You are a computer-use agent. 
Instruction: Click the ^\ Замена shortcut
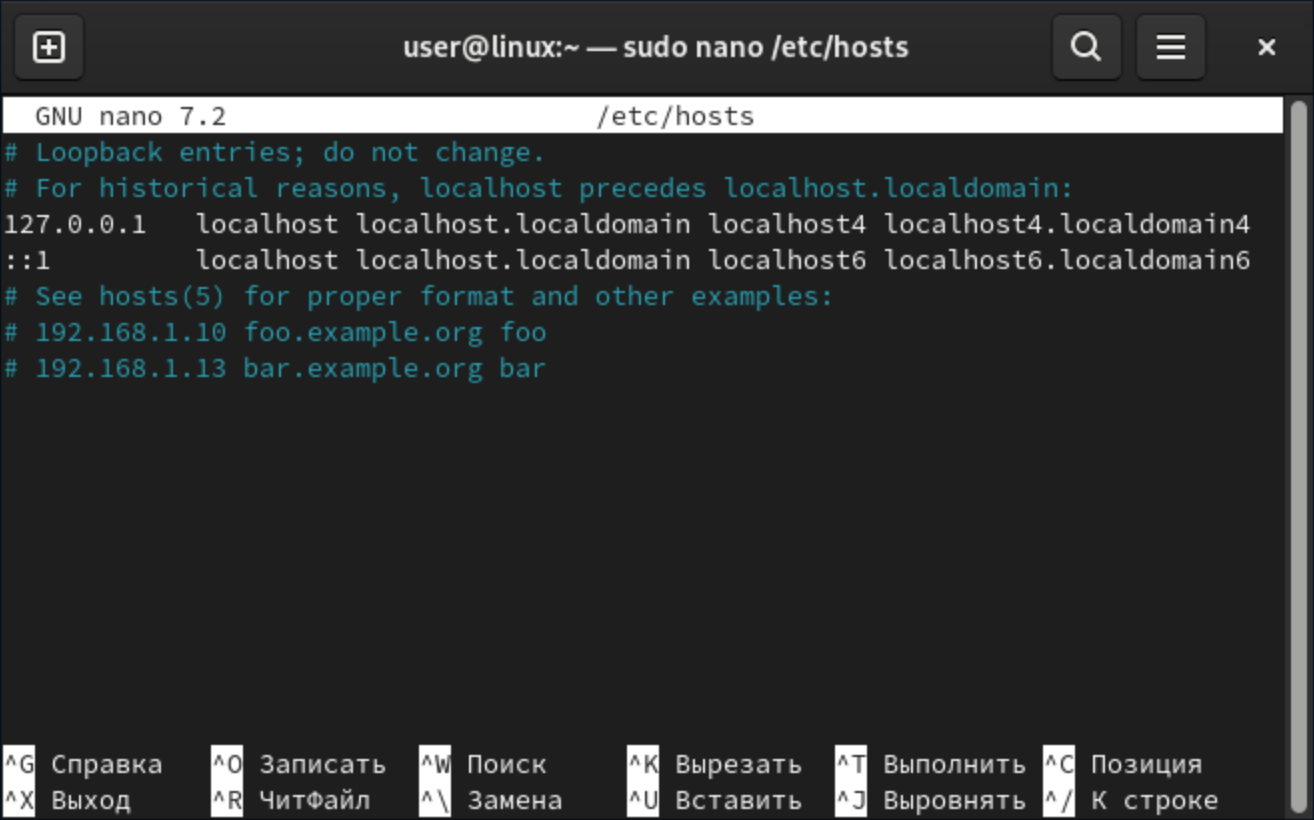(x=491, y=801)
